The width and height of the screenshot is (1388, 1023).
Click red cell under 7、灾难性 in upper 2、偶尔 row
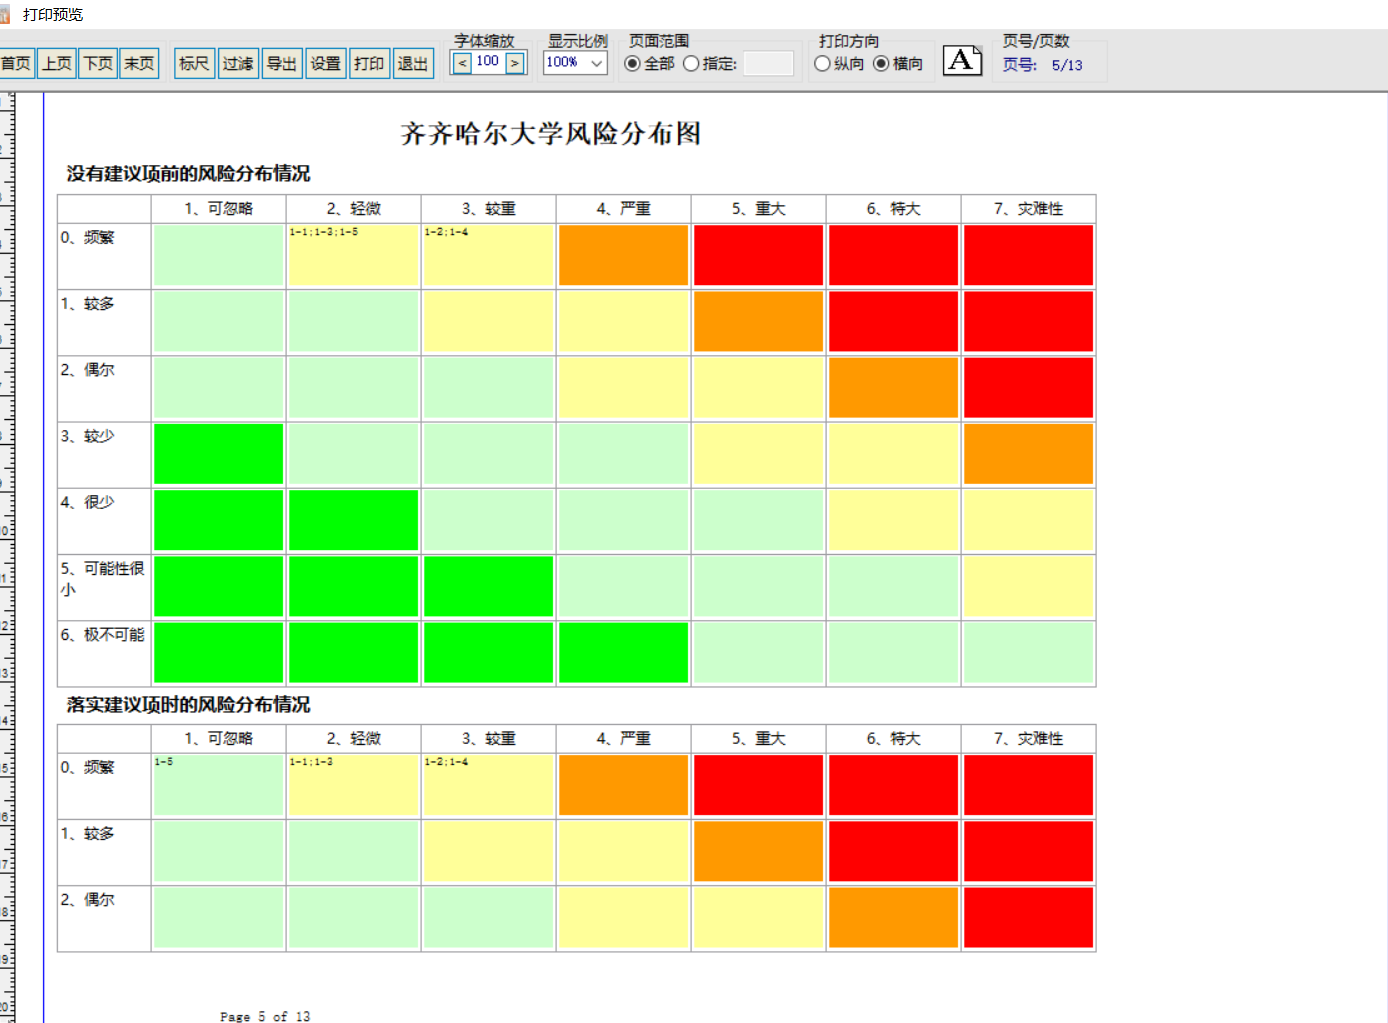coord(1029,387)
